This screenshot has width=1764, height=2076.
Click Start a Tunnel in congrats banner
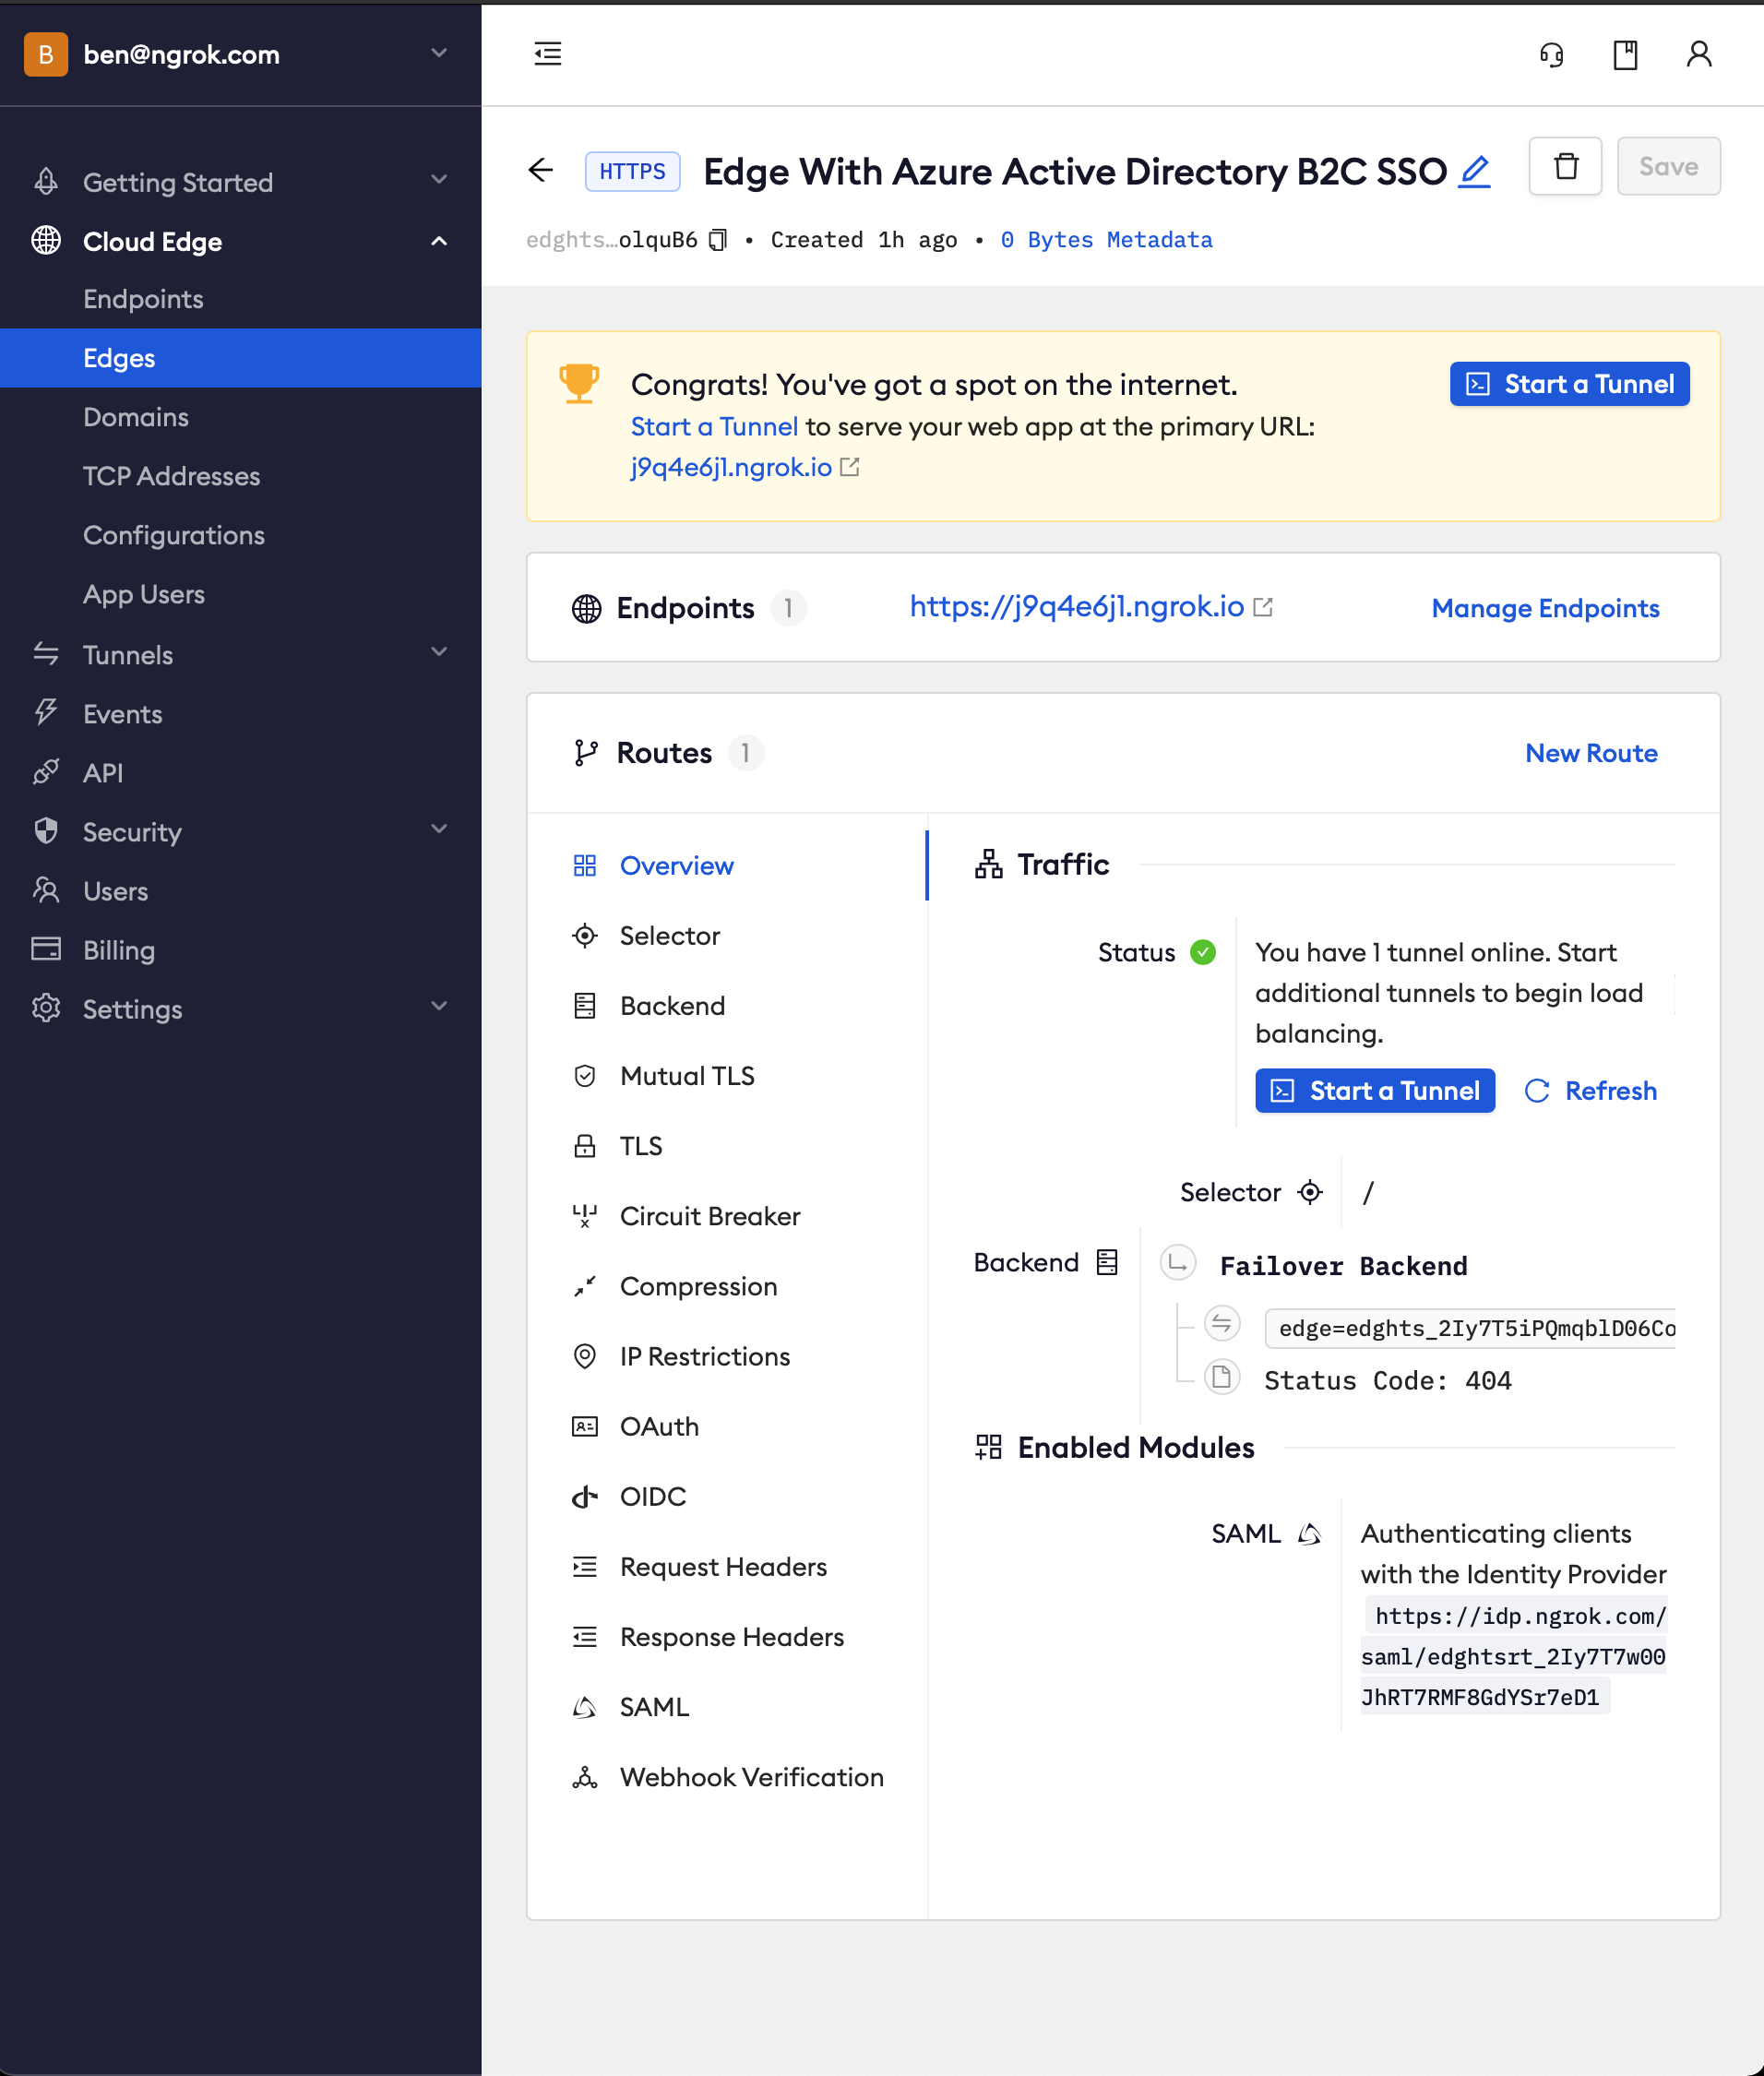click(x=1569, y=384)
